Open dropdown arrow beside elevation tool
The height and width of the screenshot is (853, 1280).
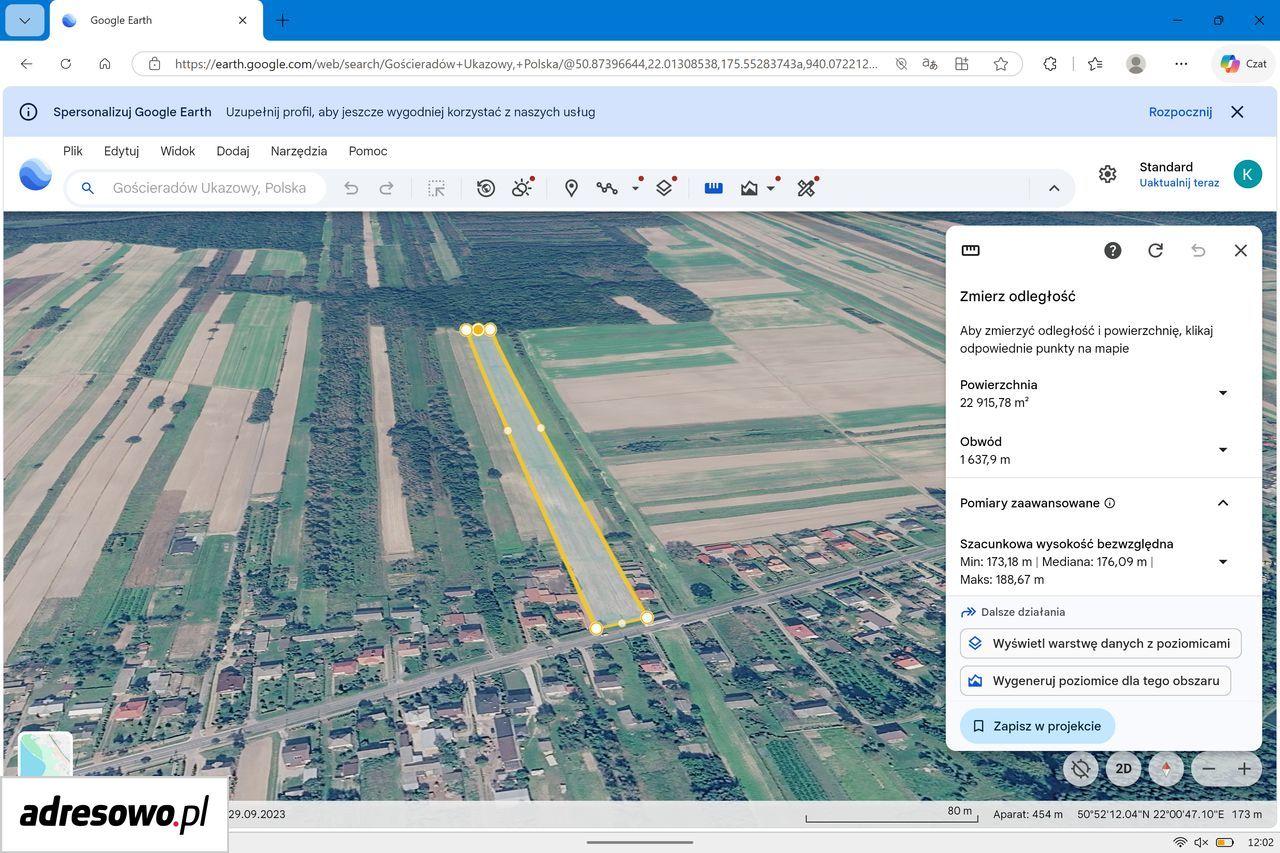point(771,188)
